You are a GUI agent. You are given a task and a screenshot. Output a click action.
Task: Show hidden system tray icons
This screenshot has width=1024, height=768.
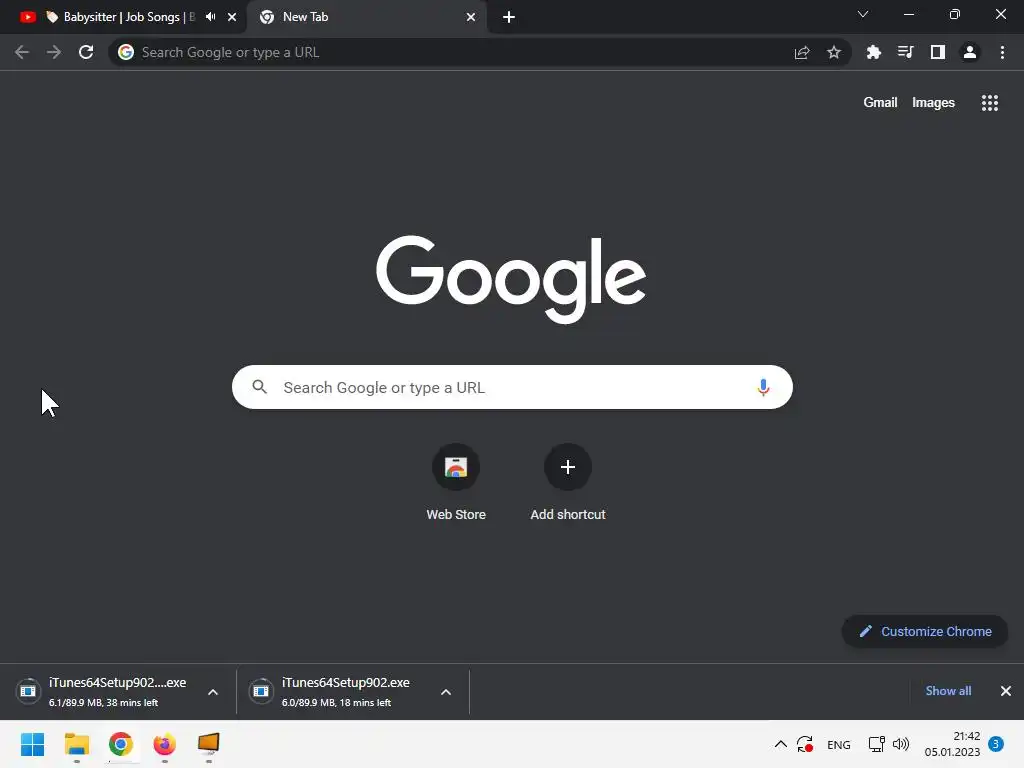coord(780,744)
